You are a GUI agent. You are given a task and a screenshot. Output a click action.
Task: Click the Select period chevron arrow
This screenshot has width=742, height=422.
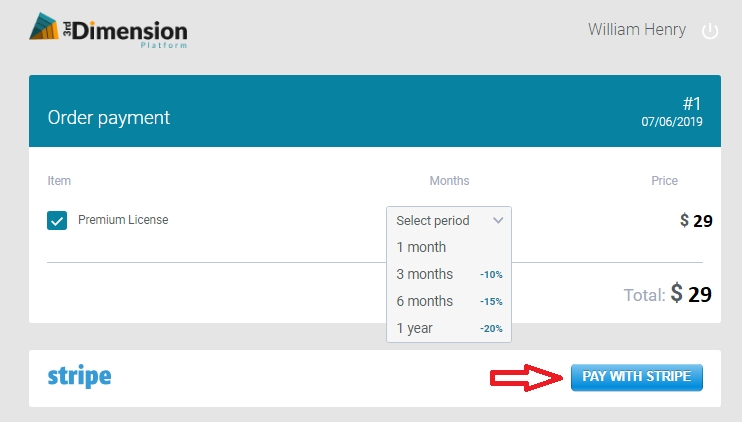(497, 220)
